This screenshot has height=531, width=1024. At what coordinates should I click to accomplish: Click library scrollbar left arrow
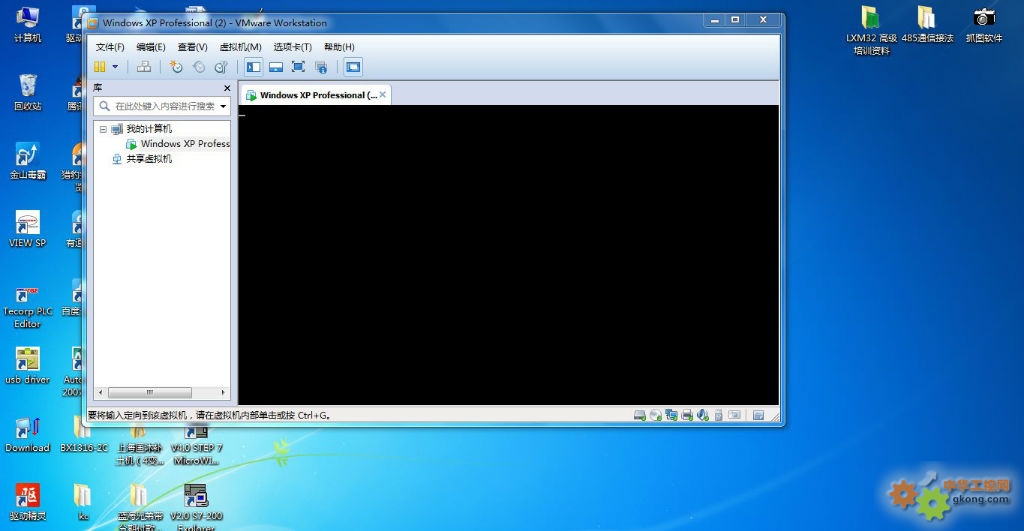click(x=101, y=393)
